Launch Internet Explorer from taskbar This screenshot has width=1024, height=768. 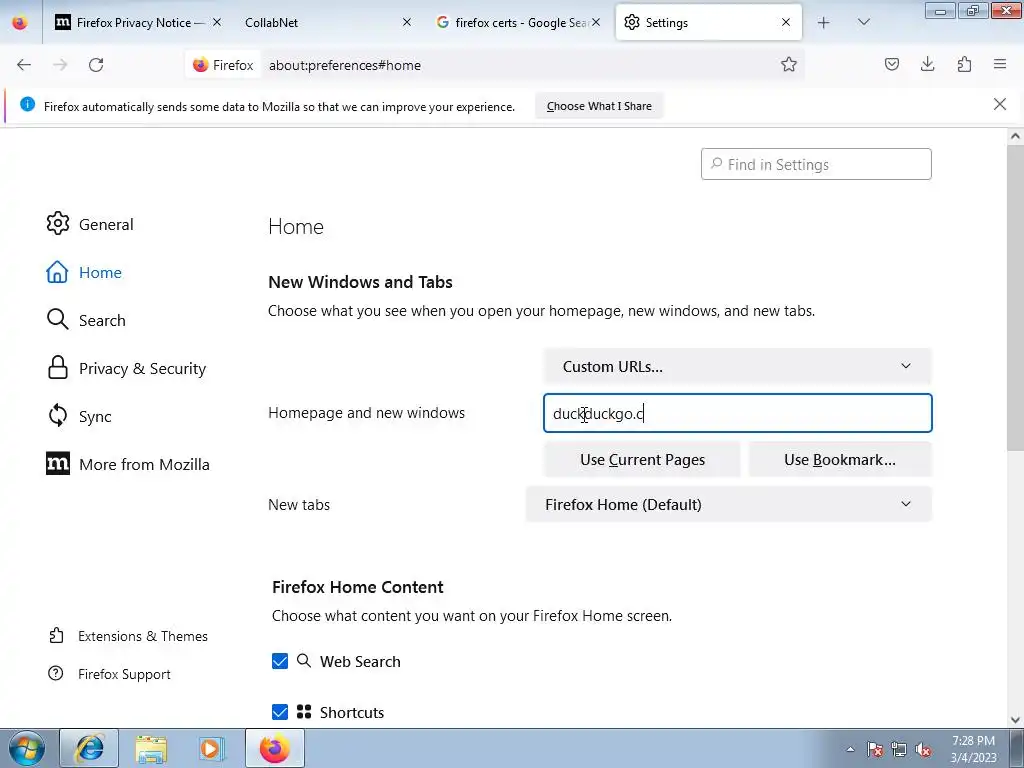tap(89, 748)
